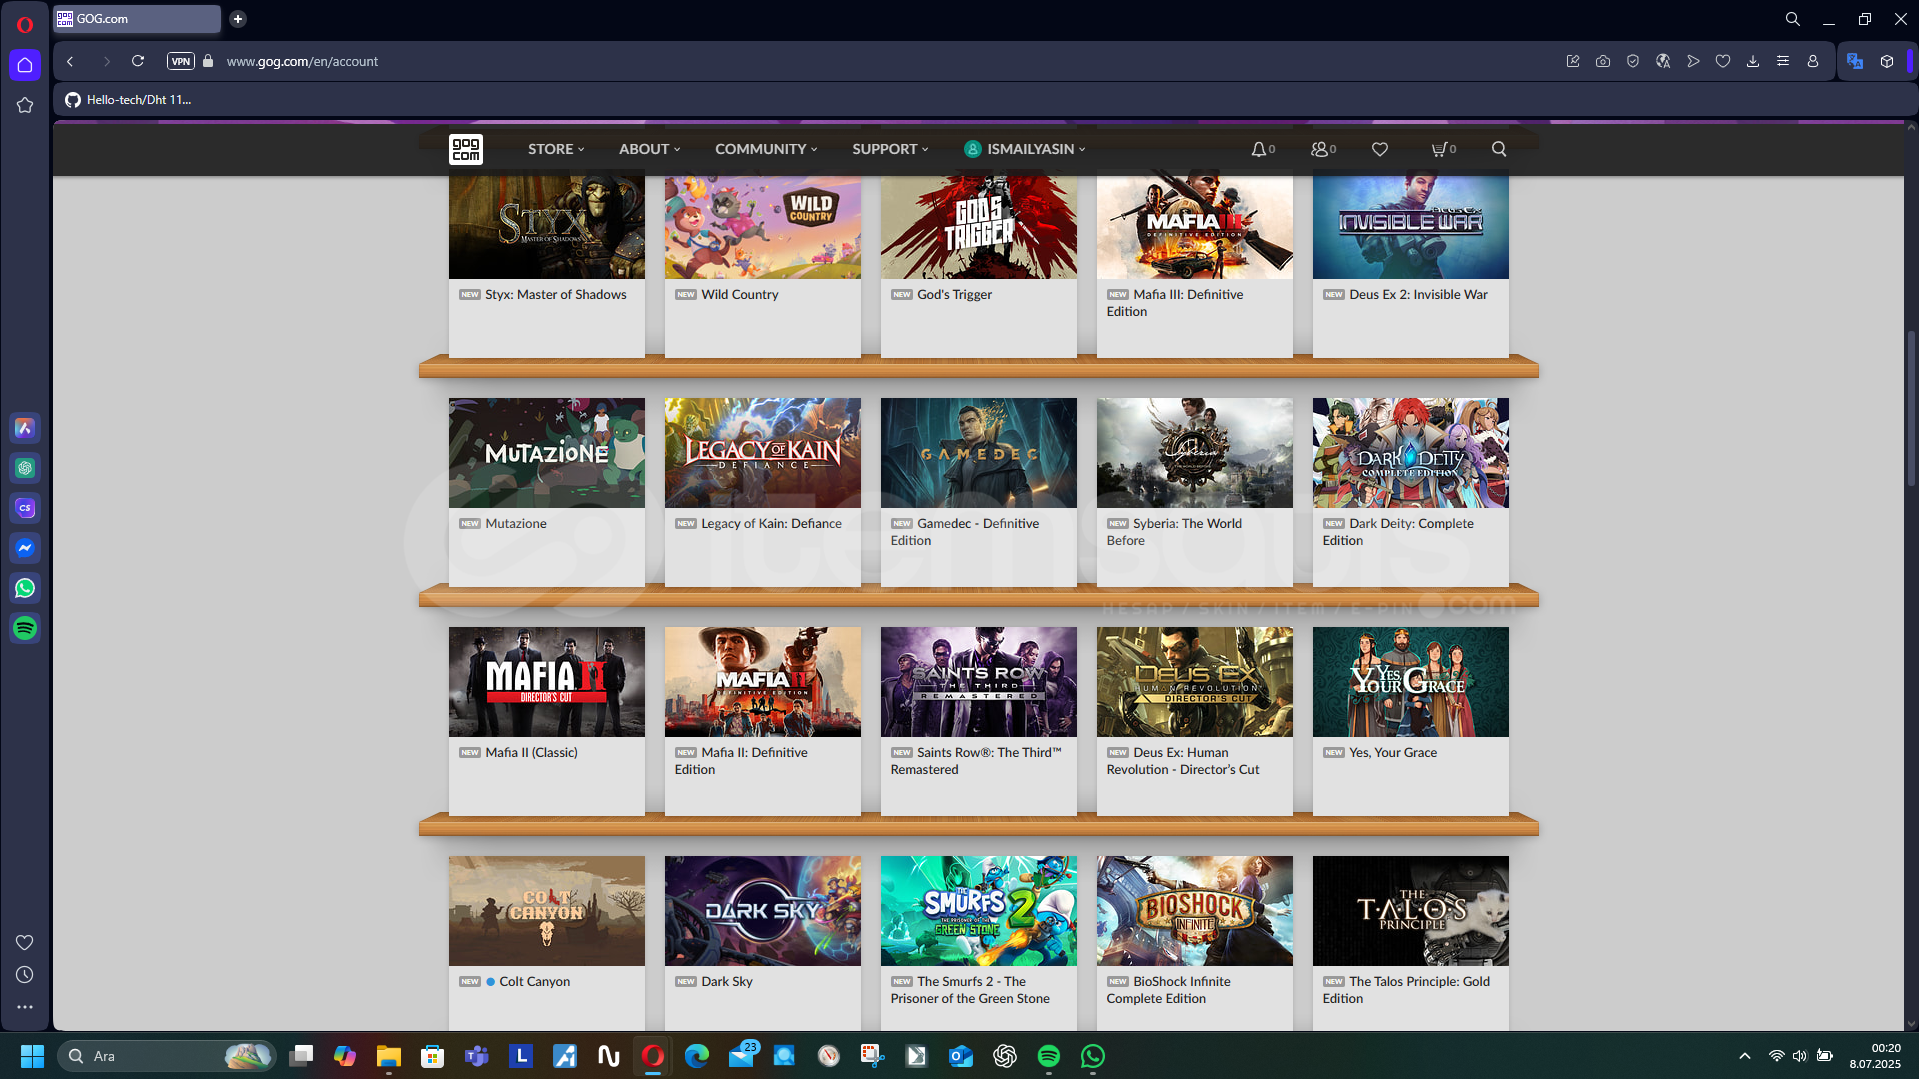The height and width of the screenshot is (1079, 1919).
Task: Open browser profile account icon
Action: [1813, 61]
